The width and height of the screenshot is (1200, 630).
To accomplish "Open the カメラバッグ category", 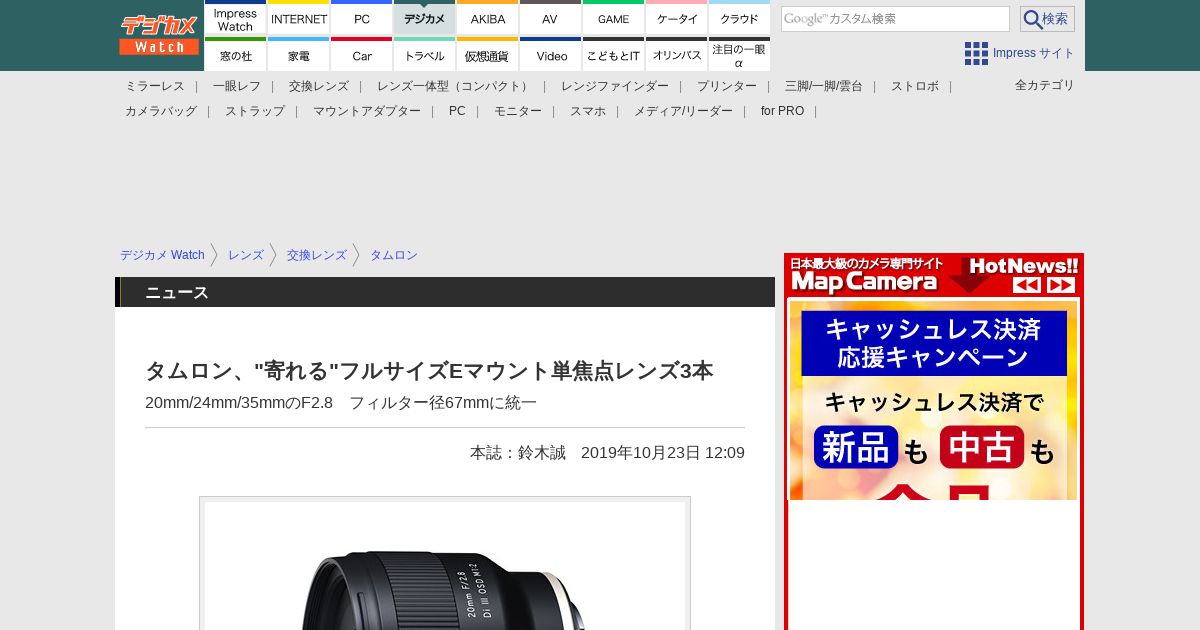I will pos(161,111).
